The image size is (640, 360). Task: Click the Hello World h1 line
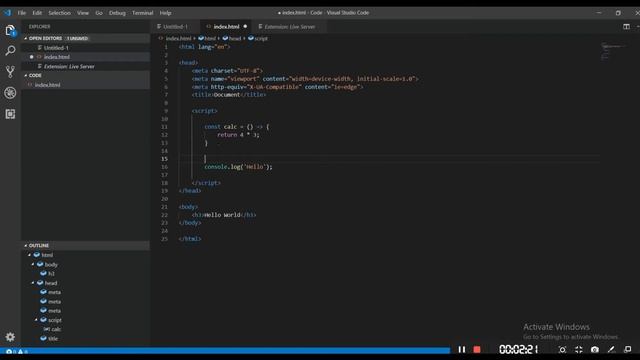click(224, 215)
